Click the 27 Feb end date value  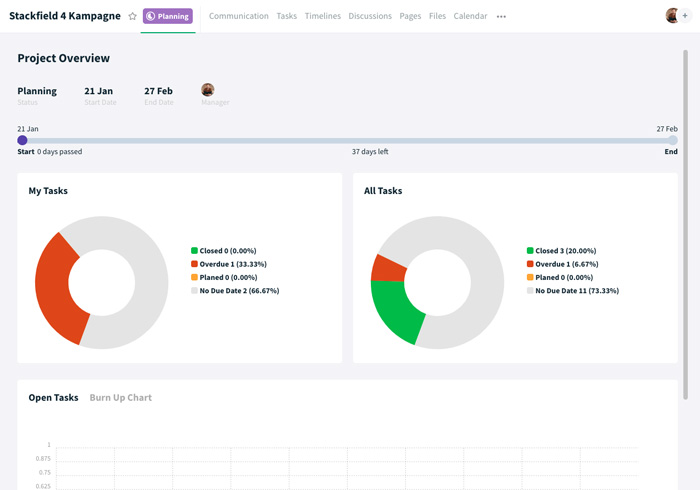coord(158,91)
